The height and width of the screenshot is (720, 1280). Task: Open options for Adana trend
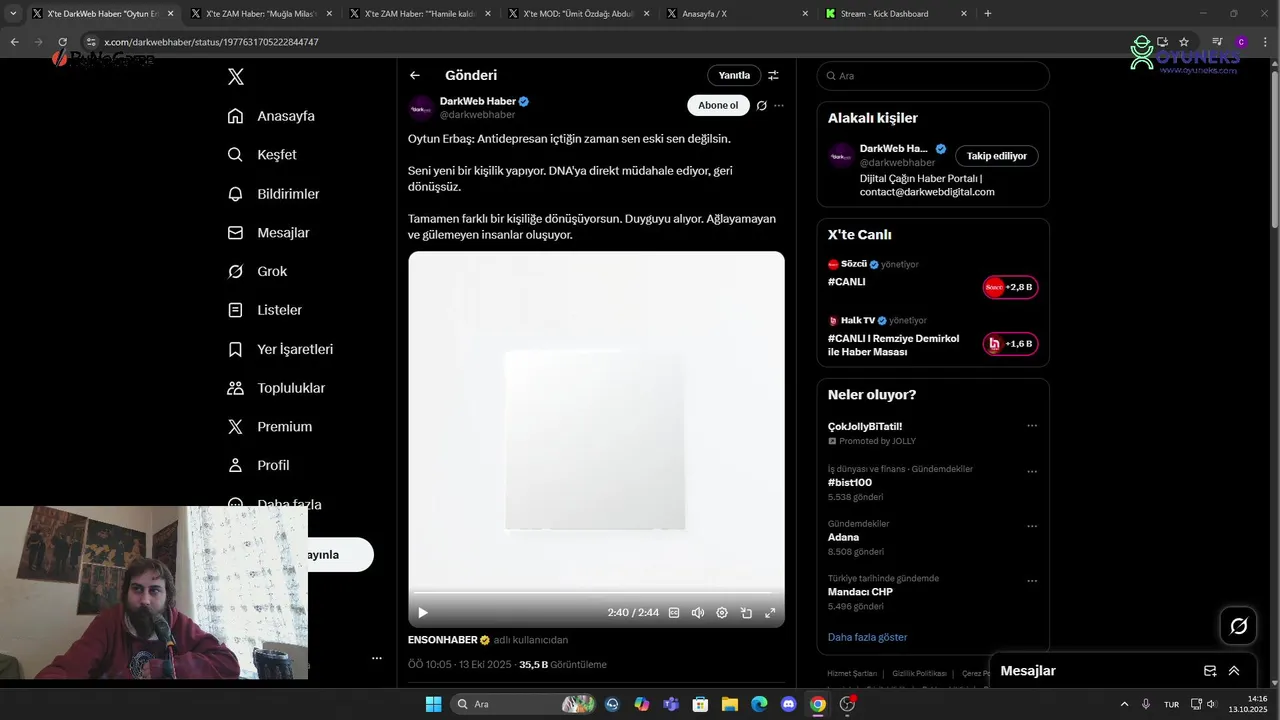click(1032, 526)
